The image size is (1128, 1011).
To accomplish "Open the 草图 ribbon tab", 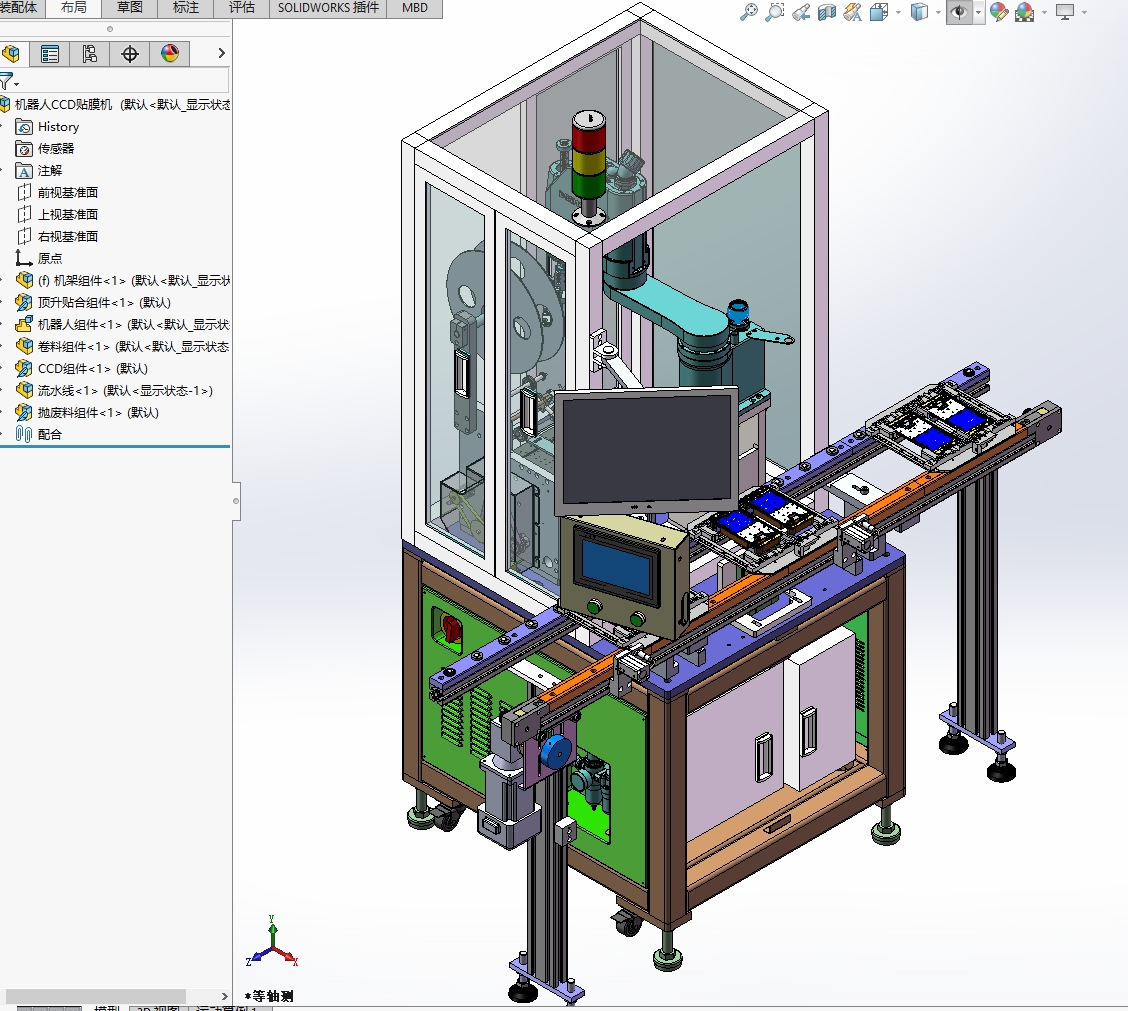I will click(129, 8).
